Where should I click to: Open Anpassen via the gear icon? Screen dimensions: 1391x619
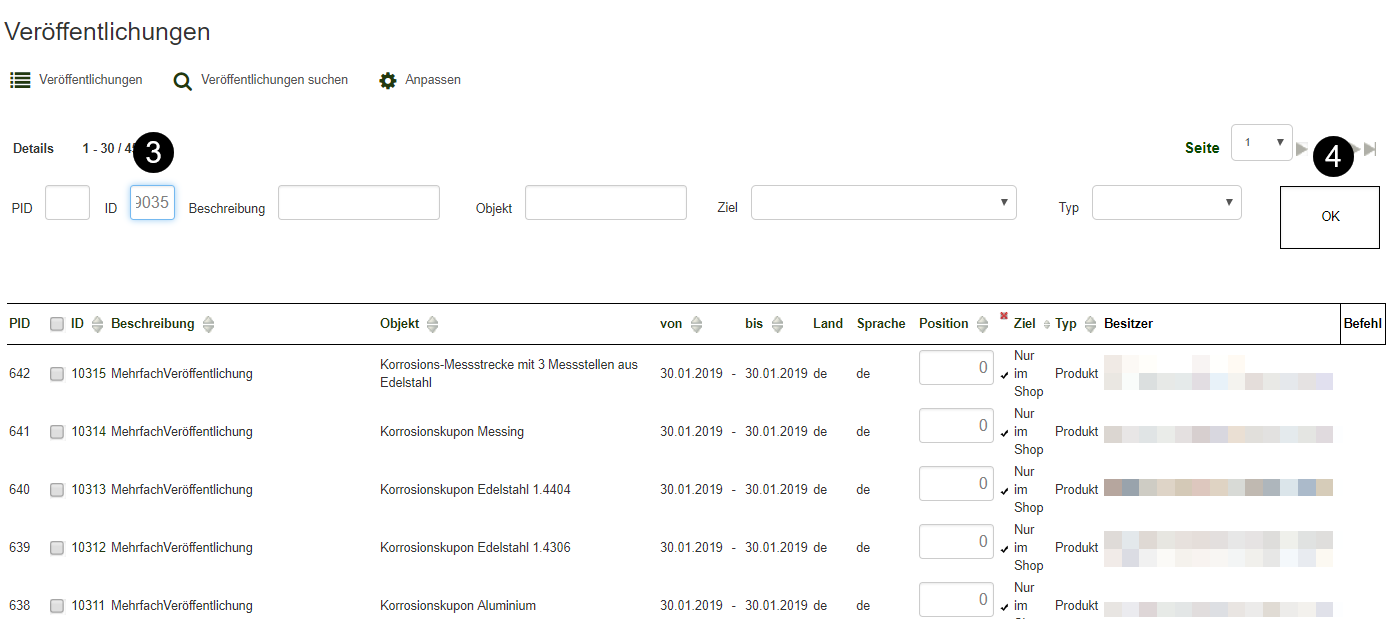pyautogui.click(x=388, y=81)
